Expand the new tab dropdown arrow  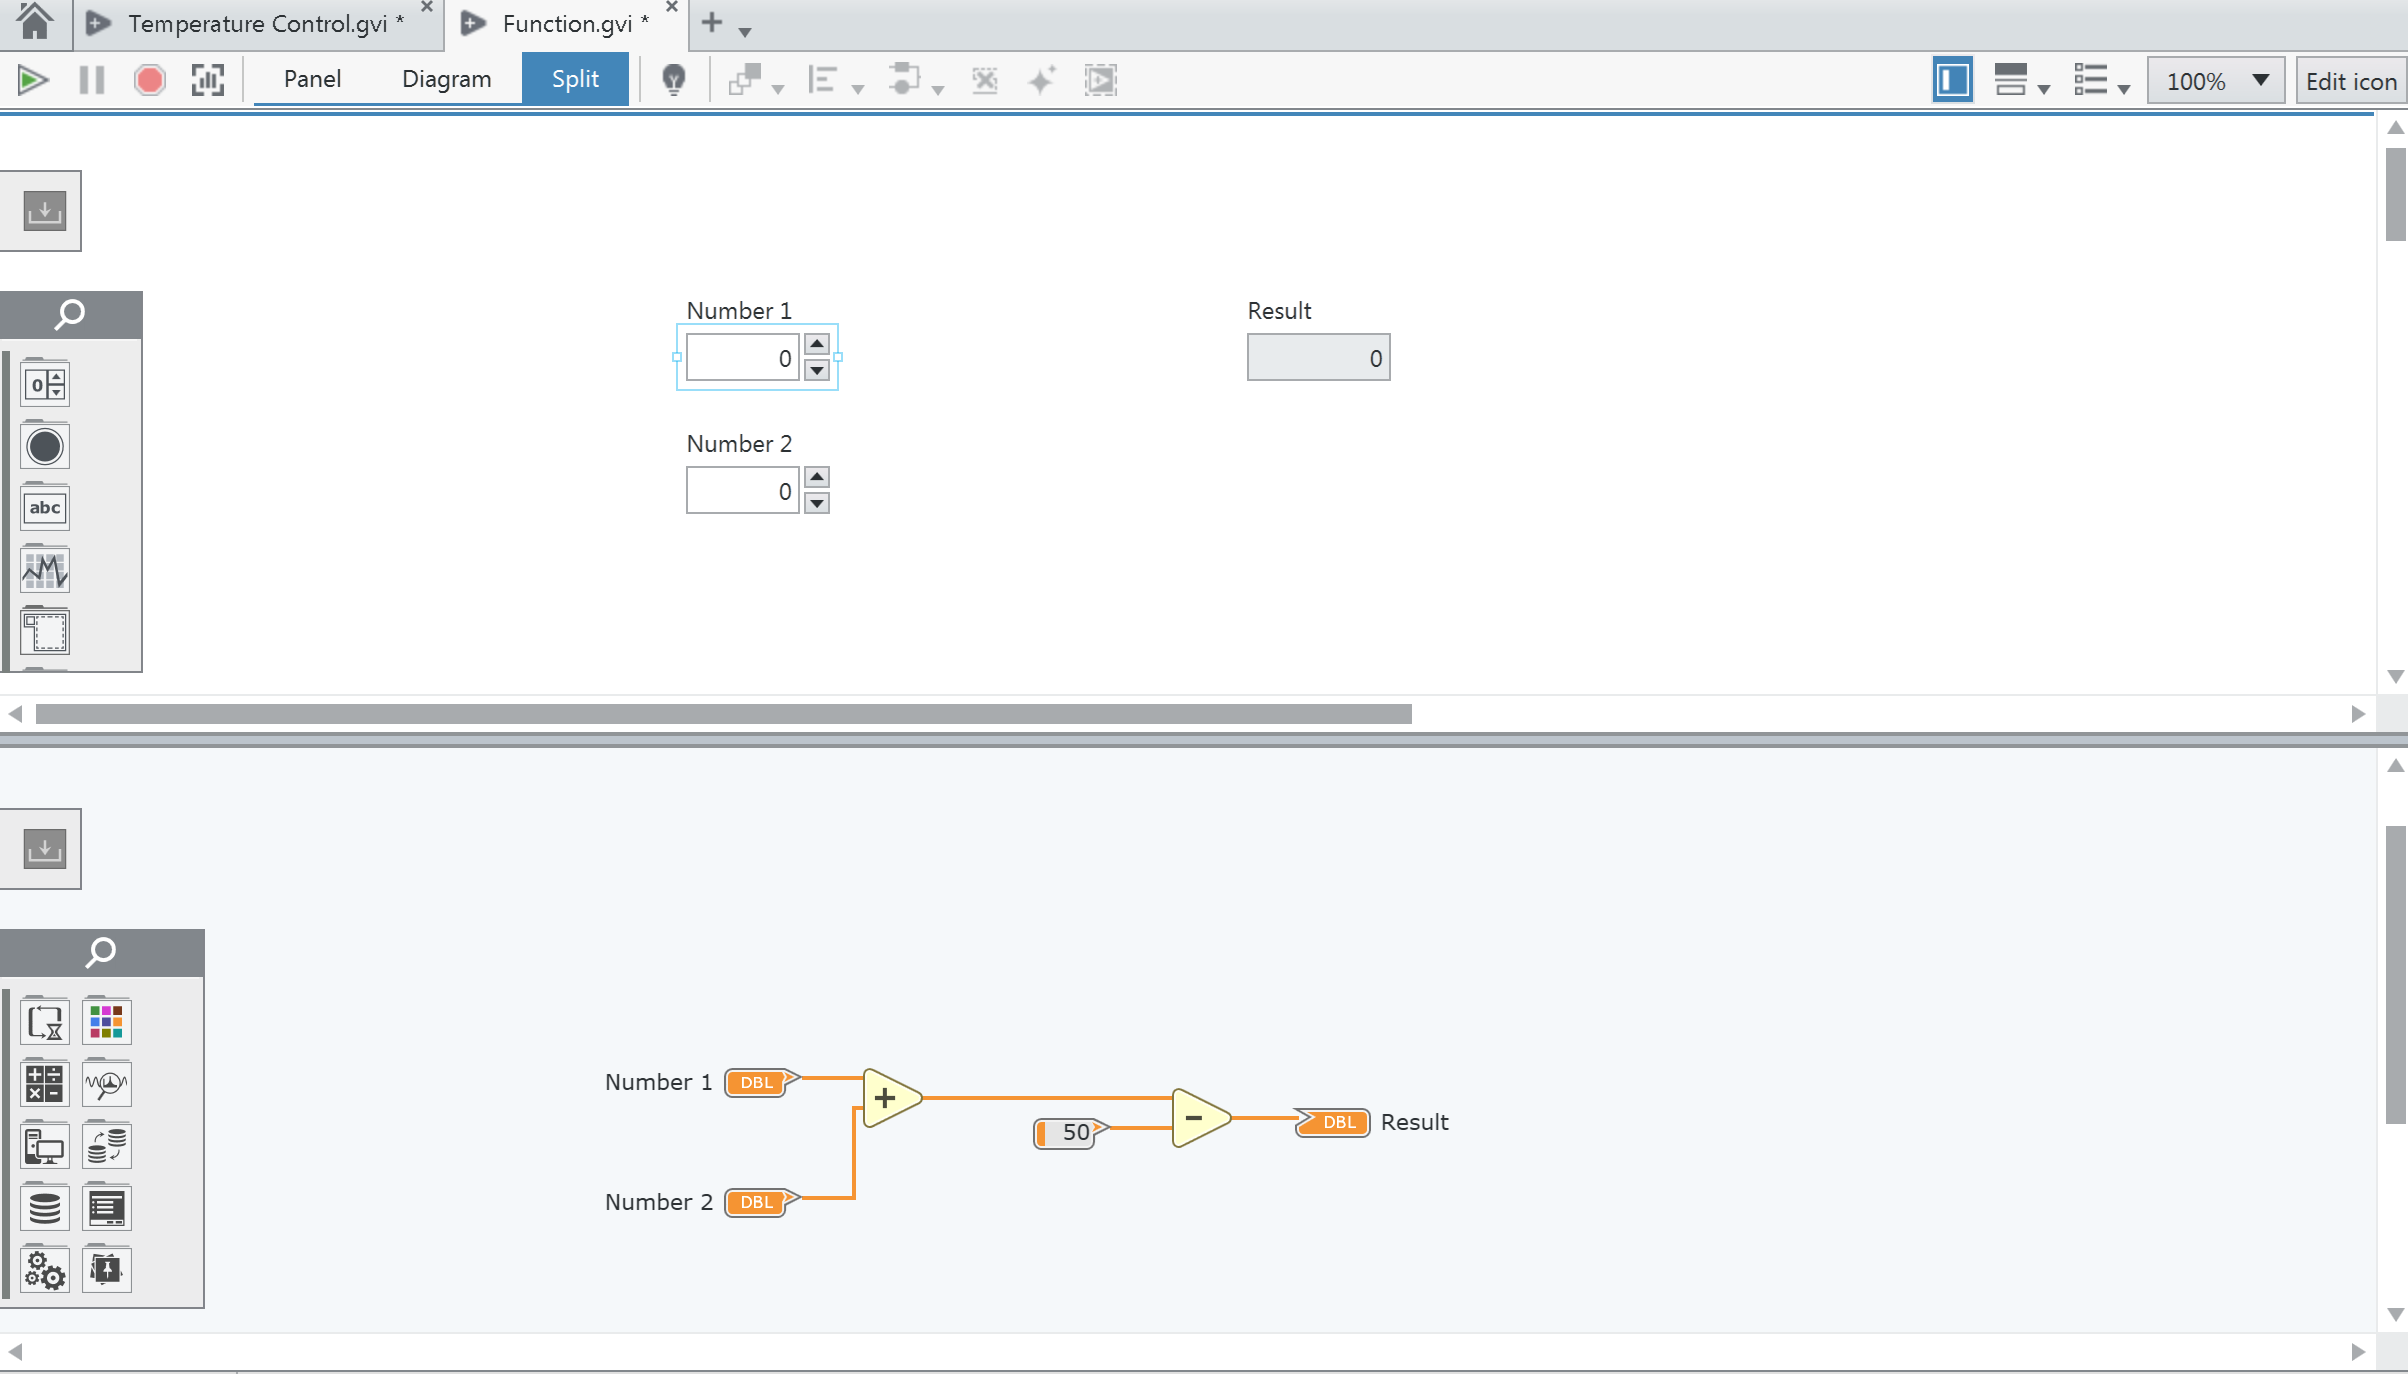pos(745,32)
